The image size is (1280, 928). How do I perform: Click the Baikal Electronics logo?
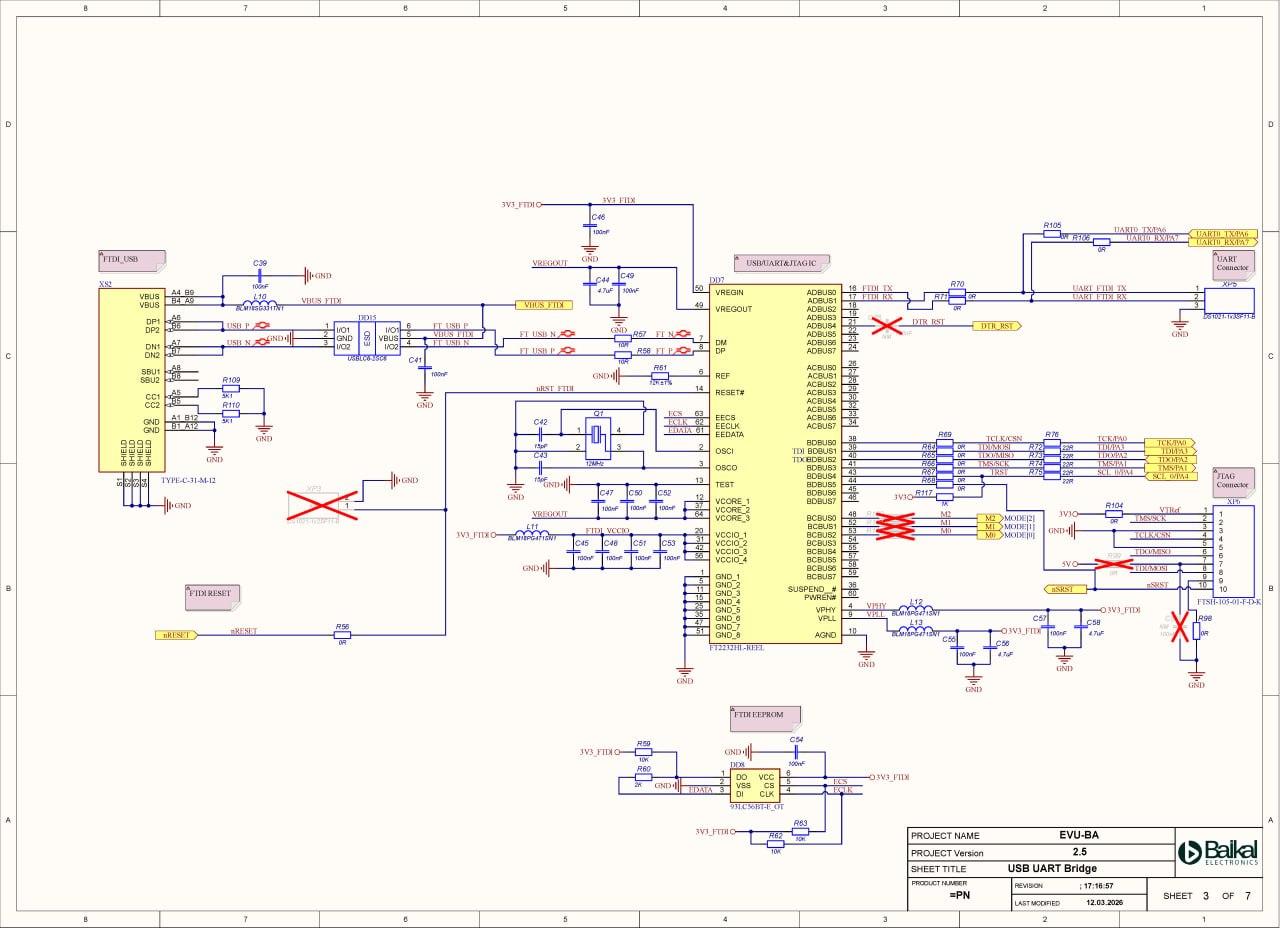click(x=1218, y=852)
